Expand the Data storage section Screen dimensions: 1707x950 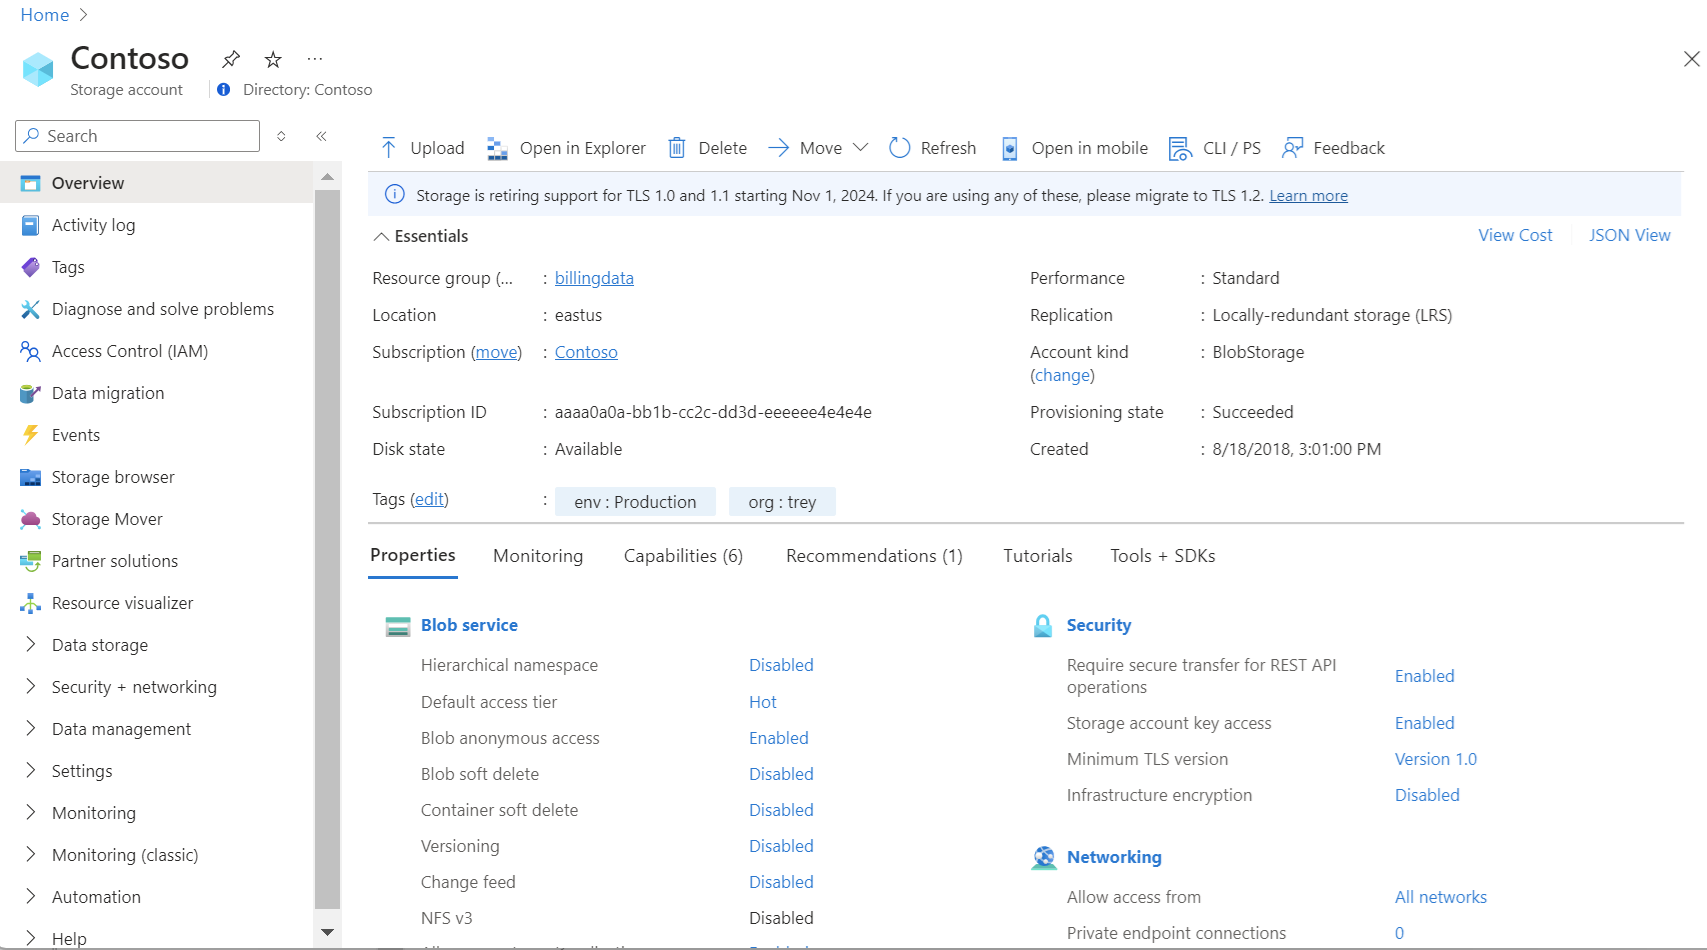(30, 644)
